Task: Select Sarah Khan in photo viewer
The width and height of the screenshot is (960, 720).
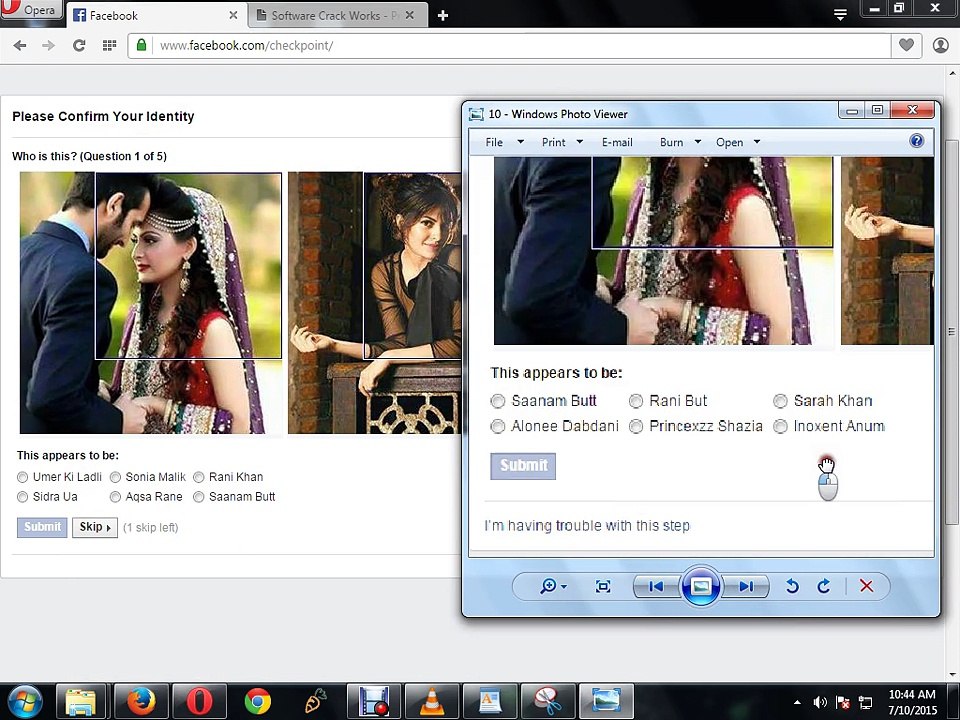Action: 780,401
